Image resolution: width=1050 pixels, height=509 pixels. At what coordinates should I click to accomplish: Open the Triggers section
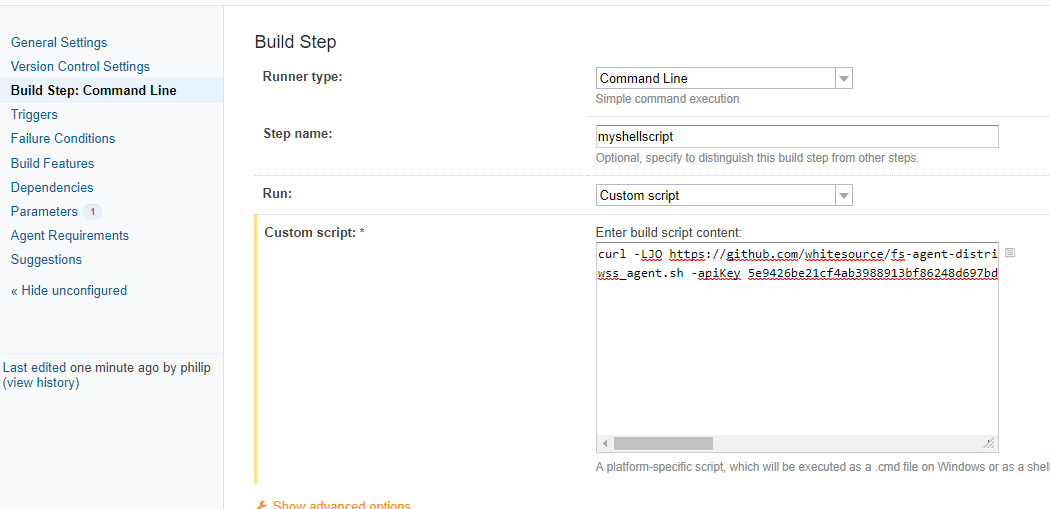[34, 114]
